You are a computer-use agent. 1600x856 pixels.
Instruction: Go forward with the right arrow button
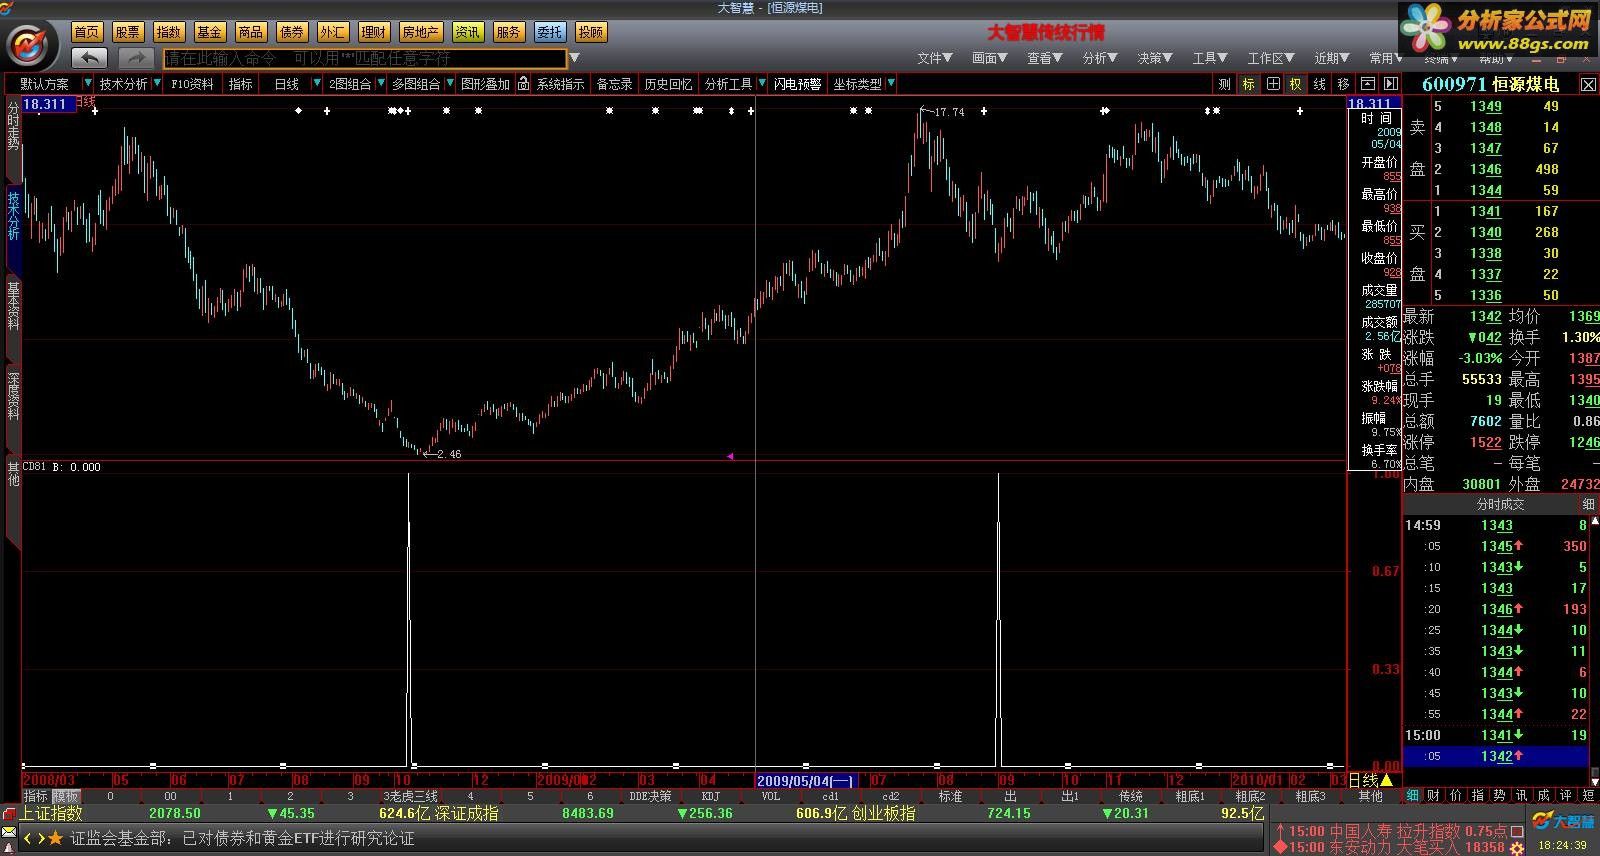[137, 58]
